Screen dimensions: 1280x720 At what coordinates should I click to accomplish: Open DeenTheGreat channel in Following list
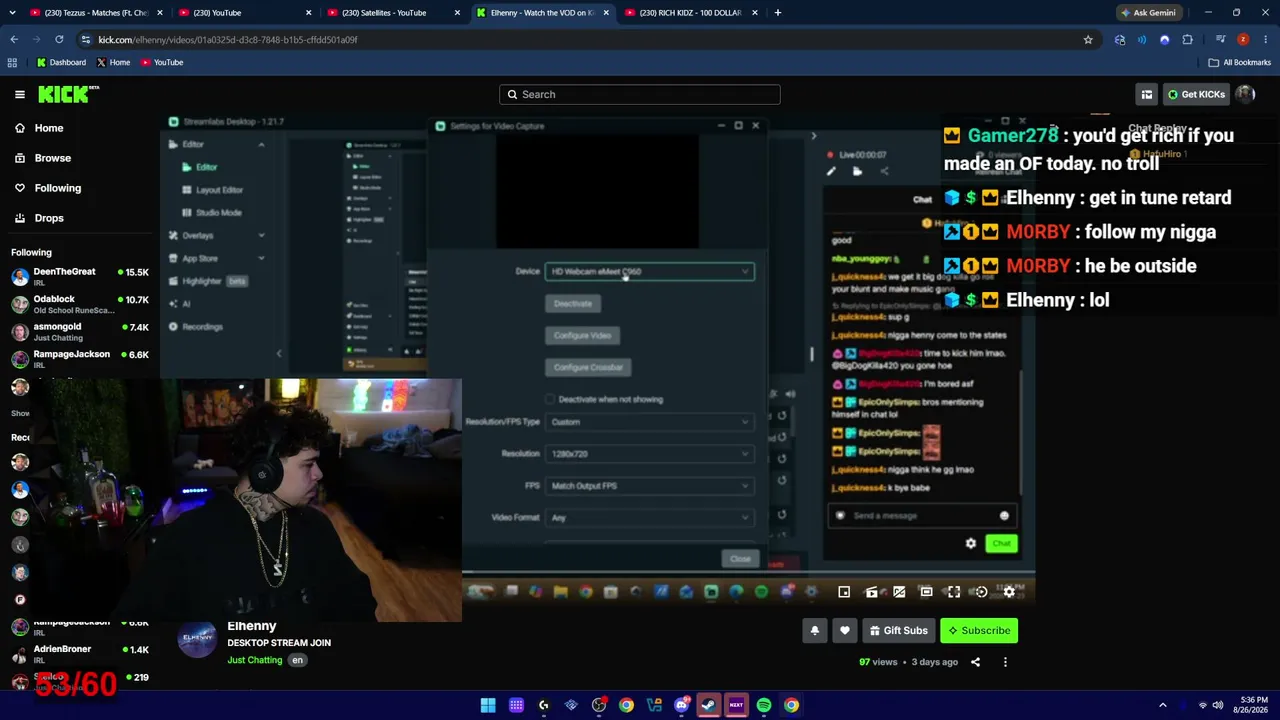point(80,277)
